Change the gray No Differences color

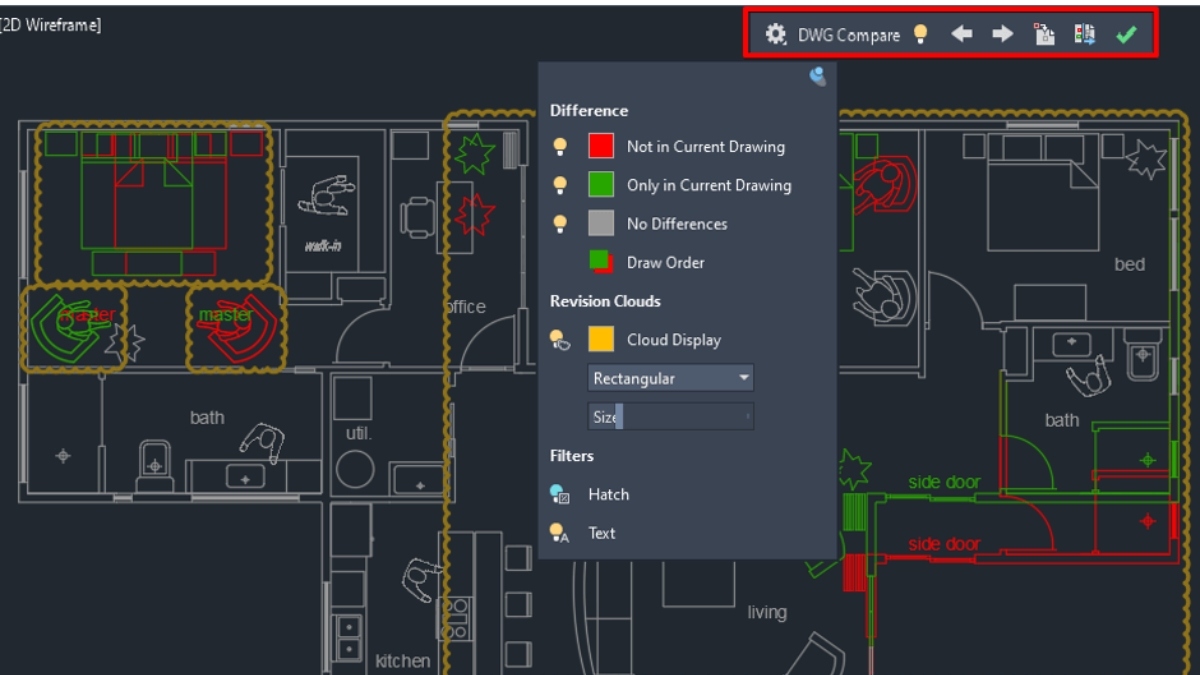(x=600, y=223)
